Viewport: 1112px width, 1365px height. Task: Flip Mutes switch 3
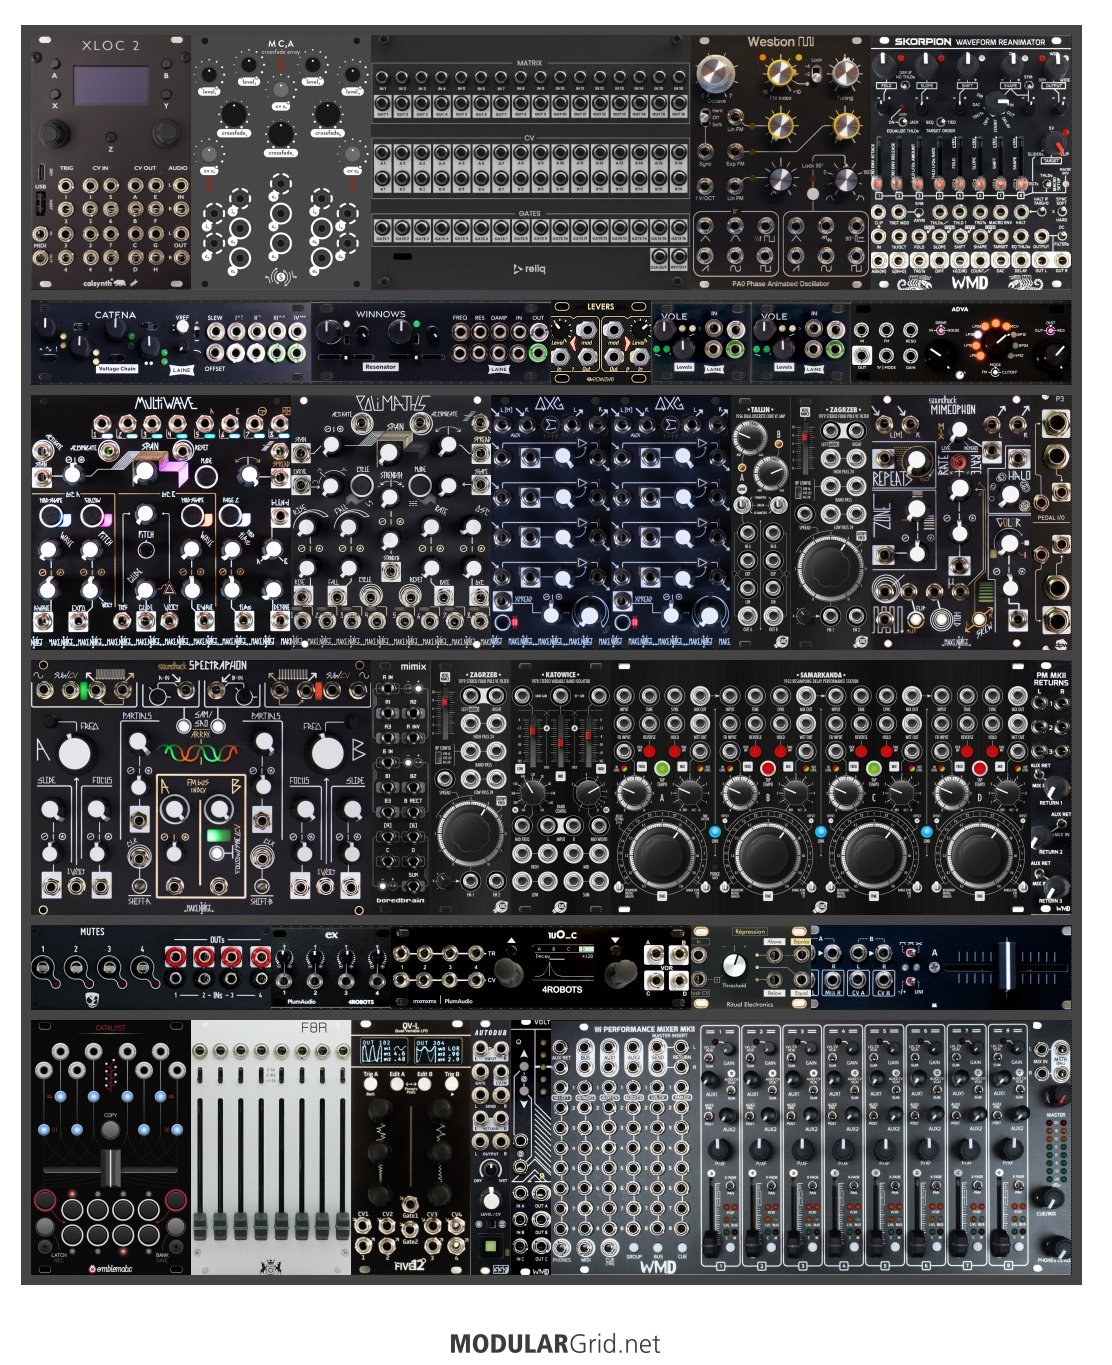tap(110, 967)
